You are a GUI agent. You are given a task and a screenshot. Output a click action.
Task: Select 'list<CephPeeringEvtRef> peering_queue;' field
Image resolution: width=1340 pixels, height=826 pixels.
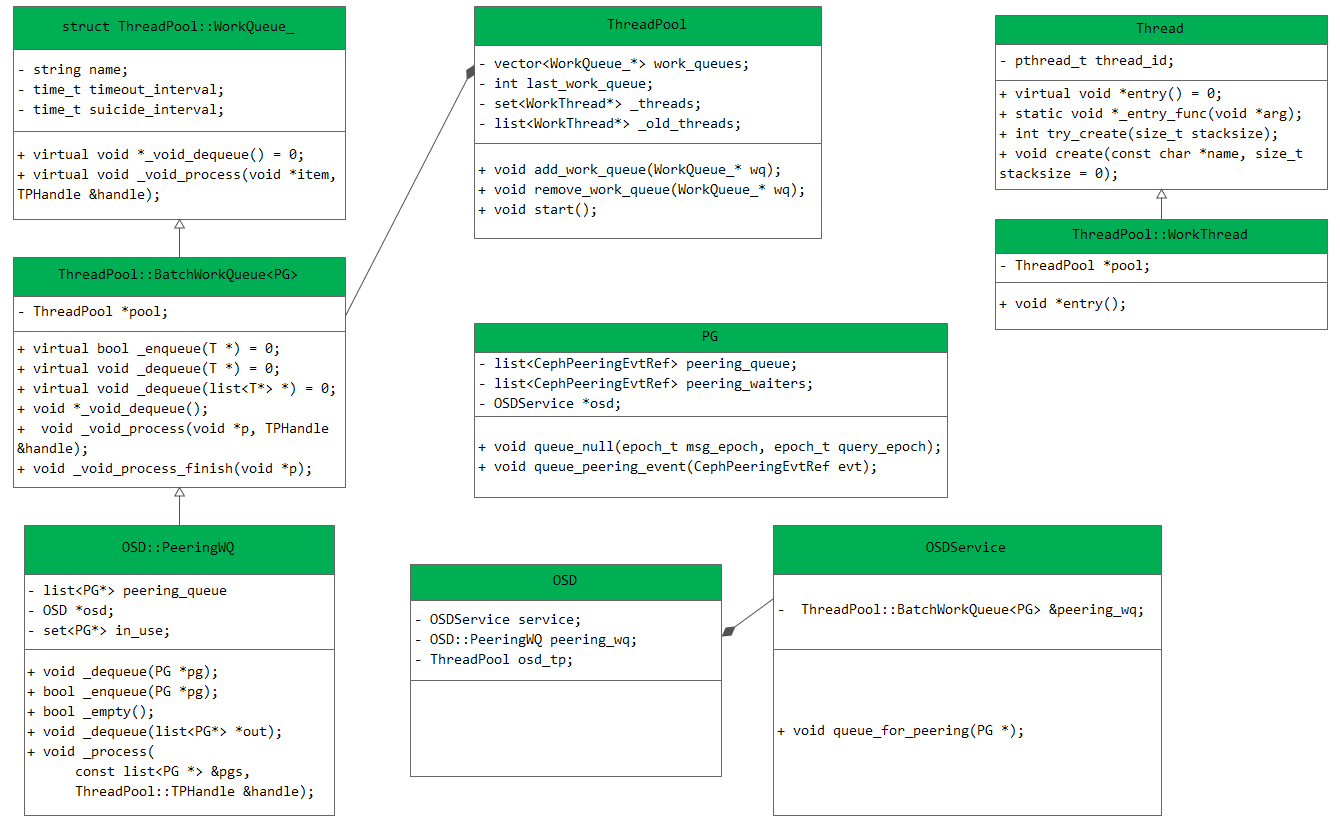click(x=638, y=364)
